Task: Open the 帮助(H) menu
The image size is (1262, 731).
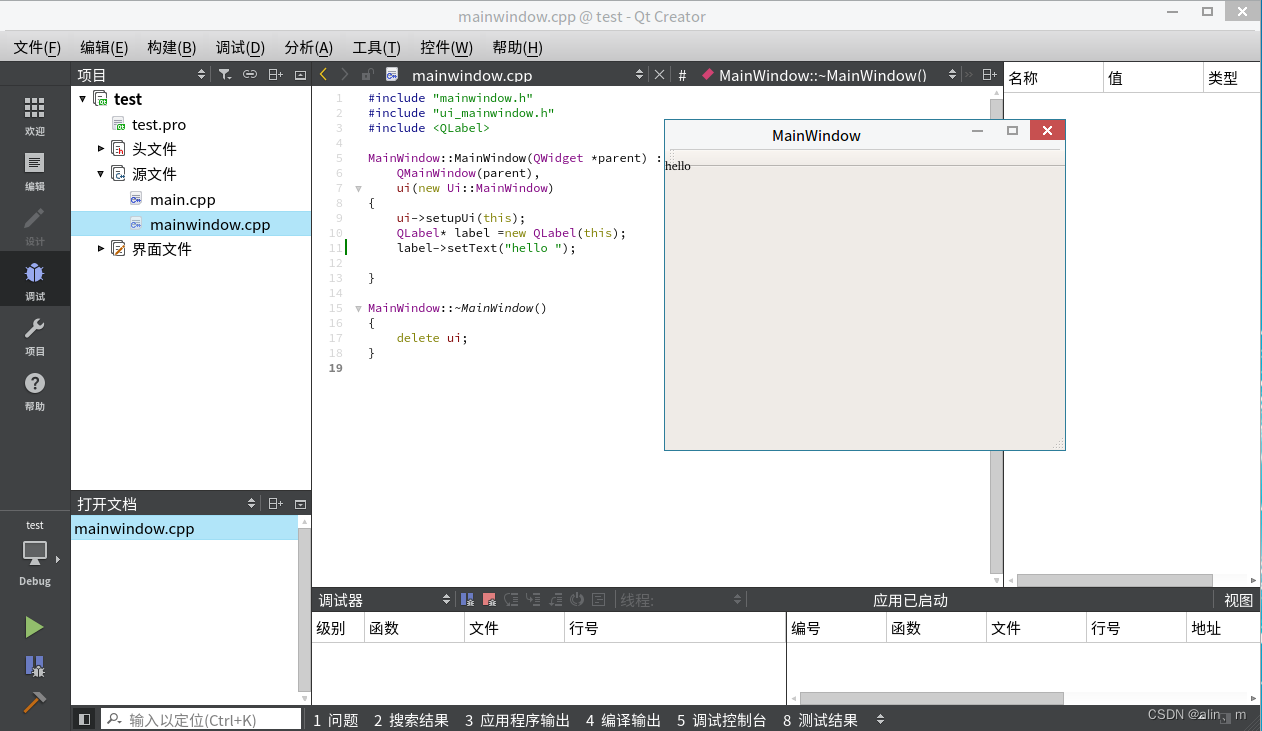Action: (x=517, y=47)
